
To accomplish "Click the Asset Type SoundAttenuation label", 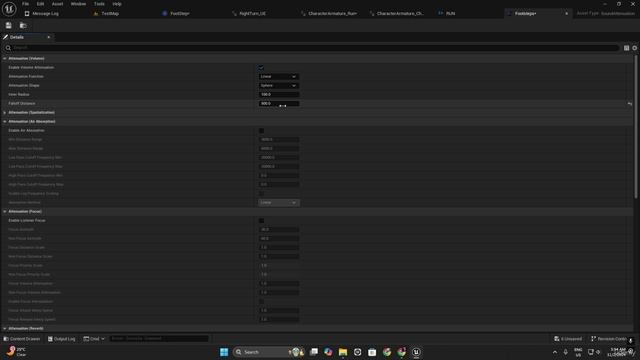I will [605, 13].
